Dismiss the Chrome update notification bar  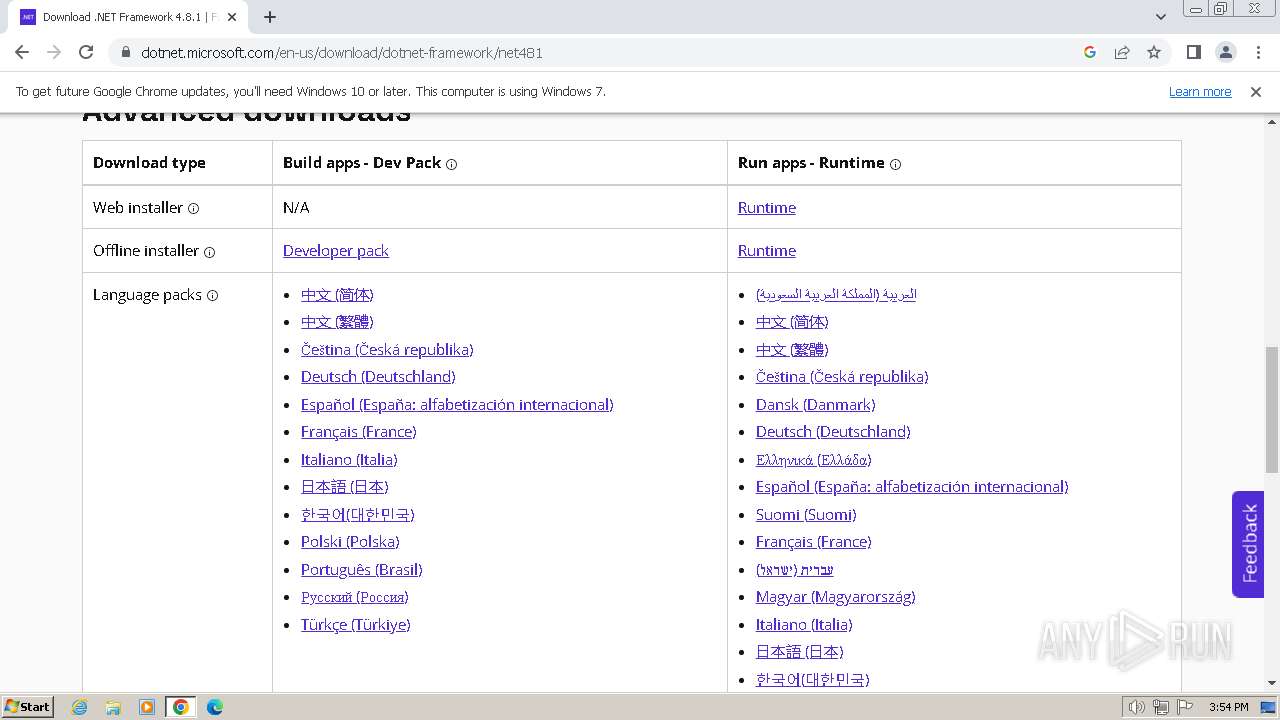pos(1256,91)
